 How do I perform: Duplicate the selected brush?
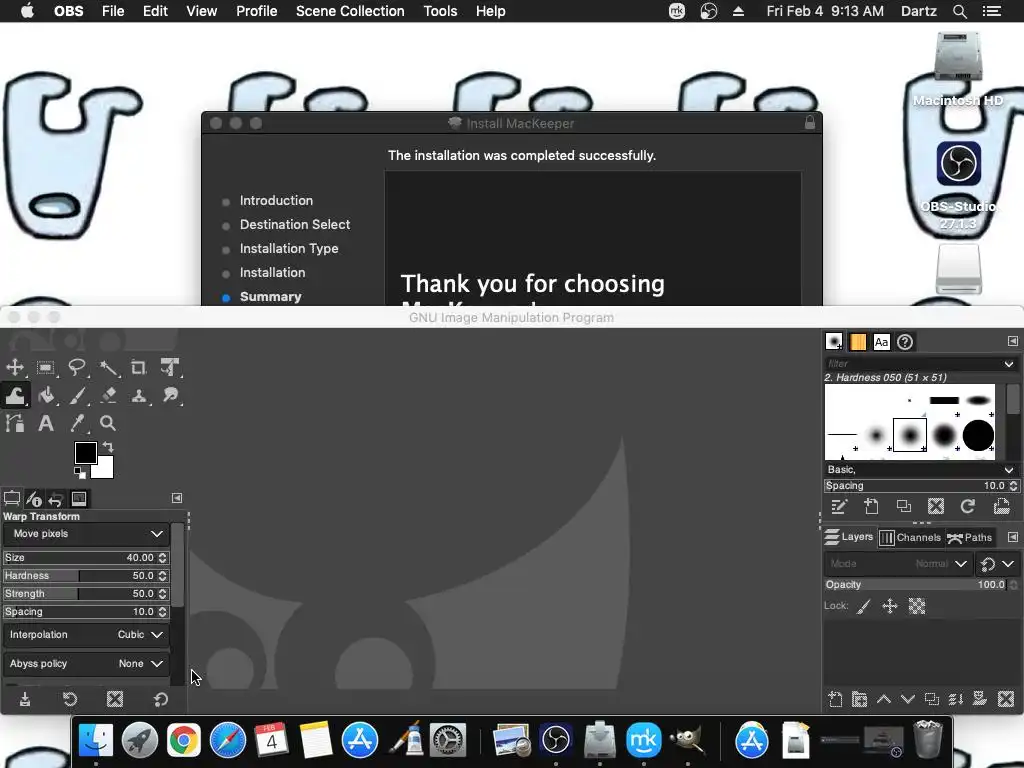click(904, 506)
